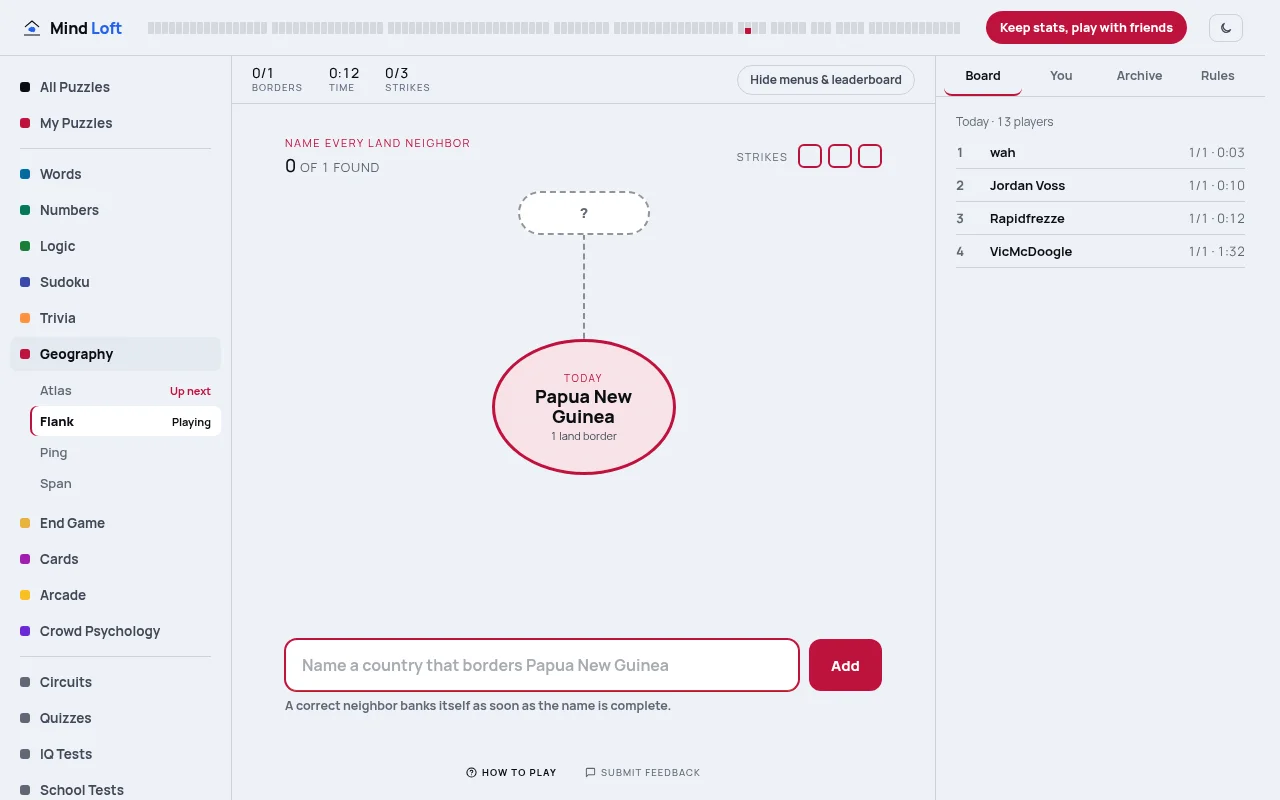Expand the End Game category

115,523
